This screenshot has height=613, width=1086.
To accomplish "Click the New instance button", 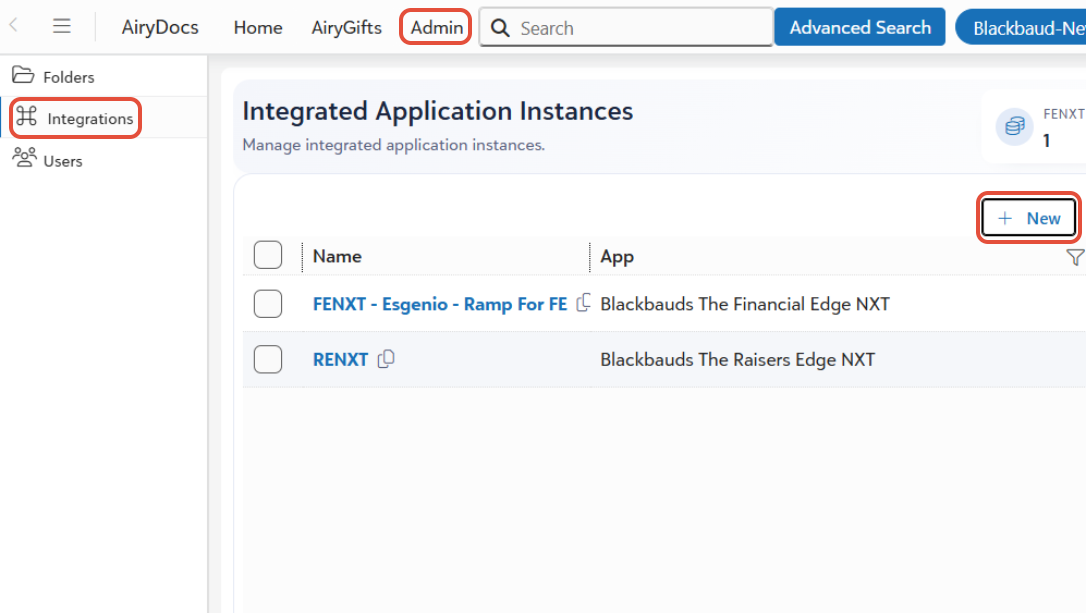I will coord(1029,218).
